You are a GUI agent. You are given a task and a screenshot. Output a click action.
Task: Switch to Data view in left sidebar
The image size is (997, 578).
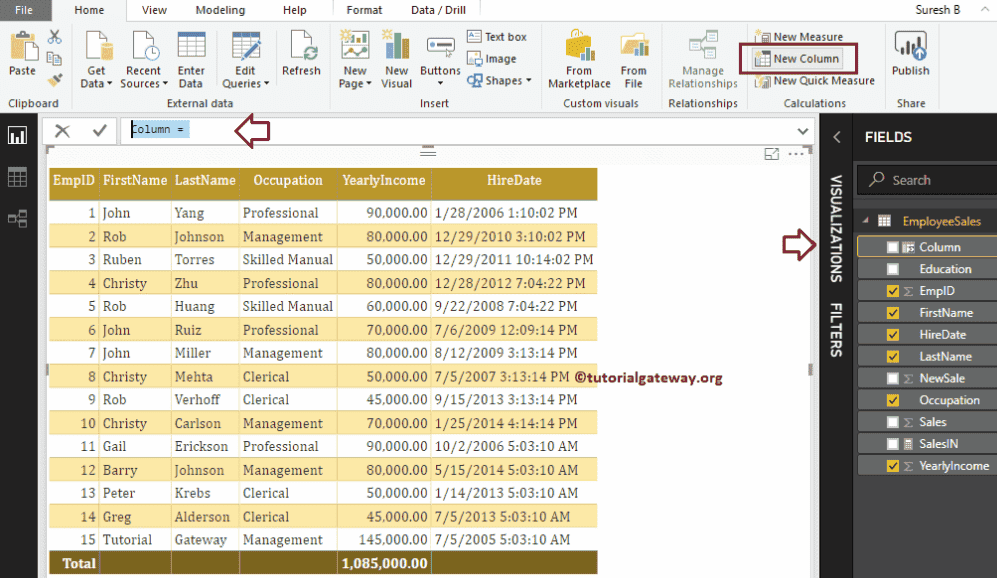pos(17,177)
